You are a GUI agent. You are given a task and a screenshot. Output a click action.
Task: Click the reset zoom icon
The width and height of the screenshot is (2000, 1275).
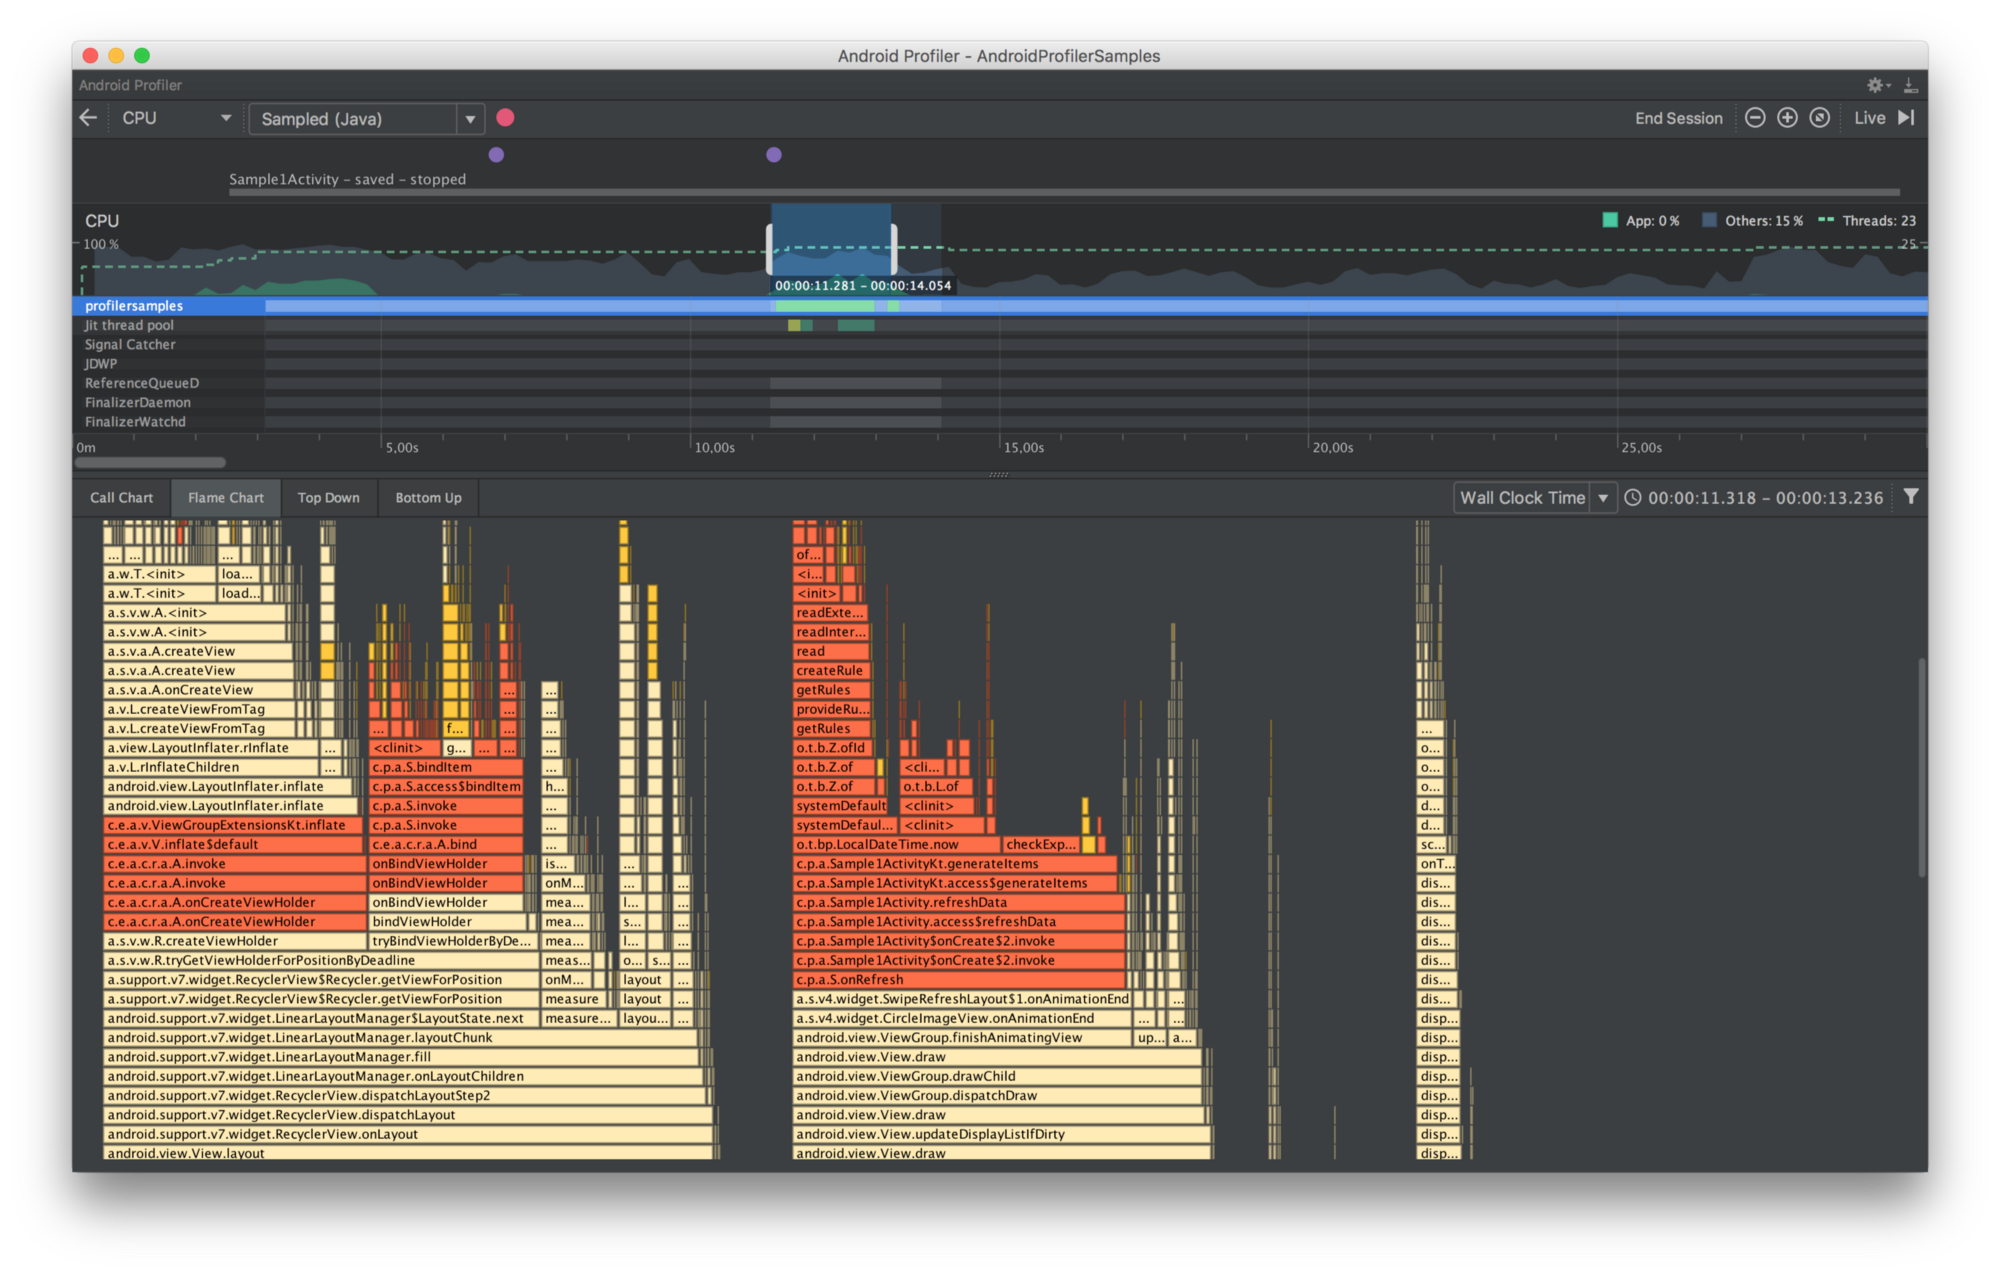(1820, 117)
